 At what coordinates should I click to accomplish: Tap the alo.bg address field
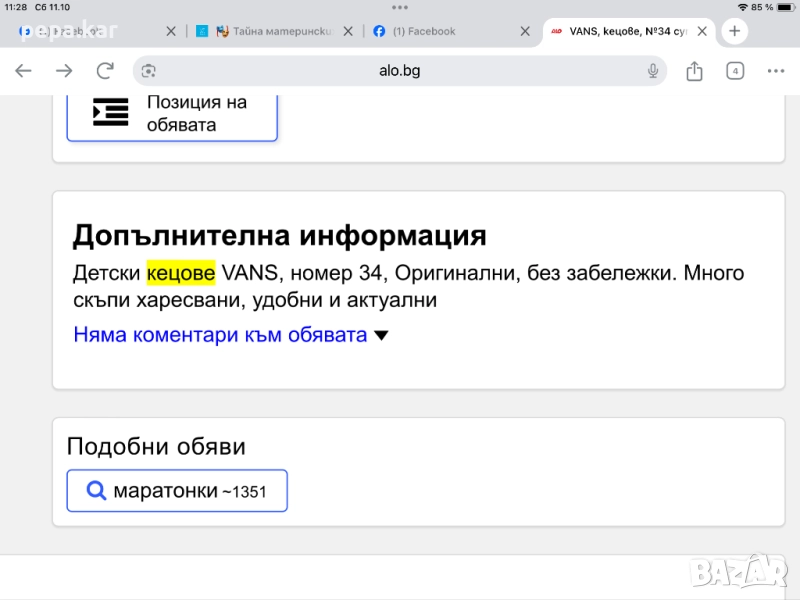click(400, 71)
